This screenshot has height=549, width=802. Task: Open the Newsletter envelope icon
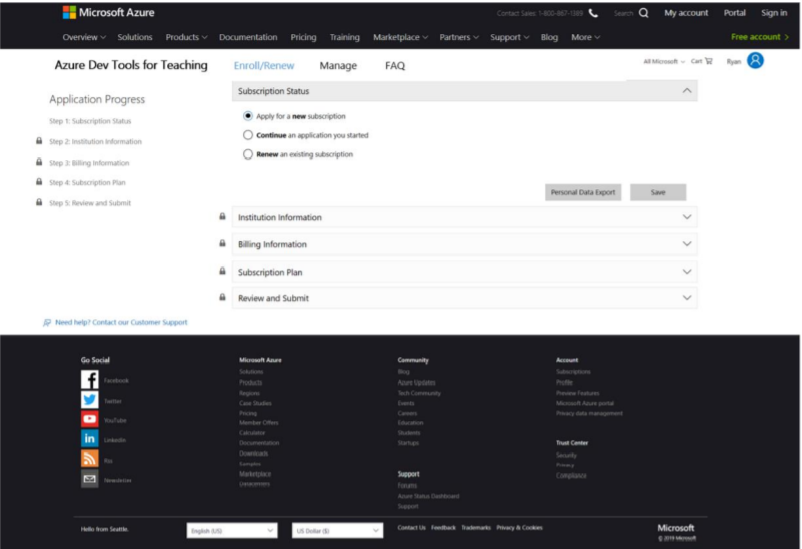pyautogui.click(x=90, y=479)
